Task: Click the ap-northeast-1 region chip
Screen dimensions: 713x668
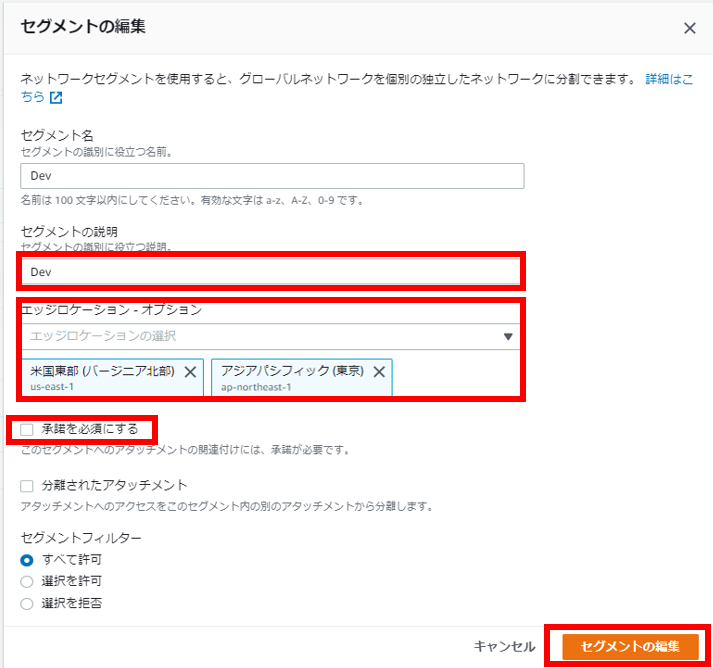Action: pos(301,377)
